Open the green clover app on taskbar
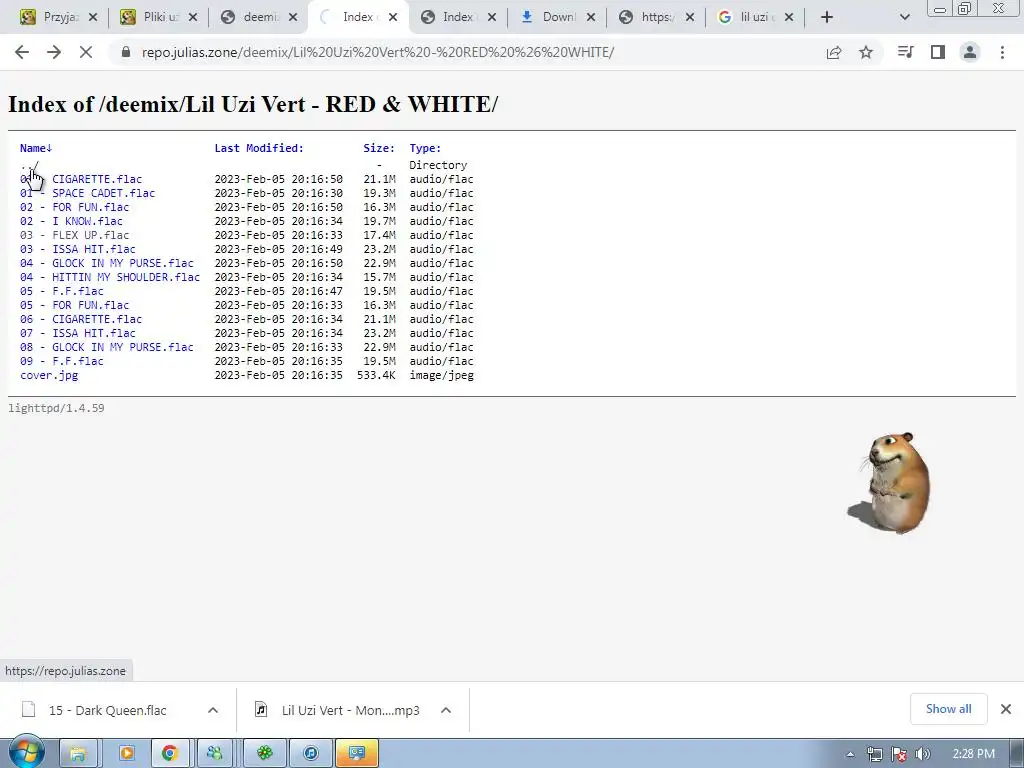Screen dimensions: 1024x768 pyautogui.click(x=264, y=754)
